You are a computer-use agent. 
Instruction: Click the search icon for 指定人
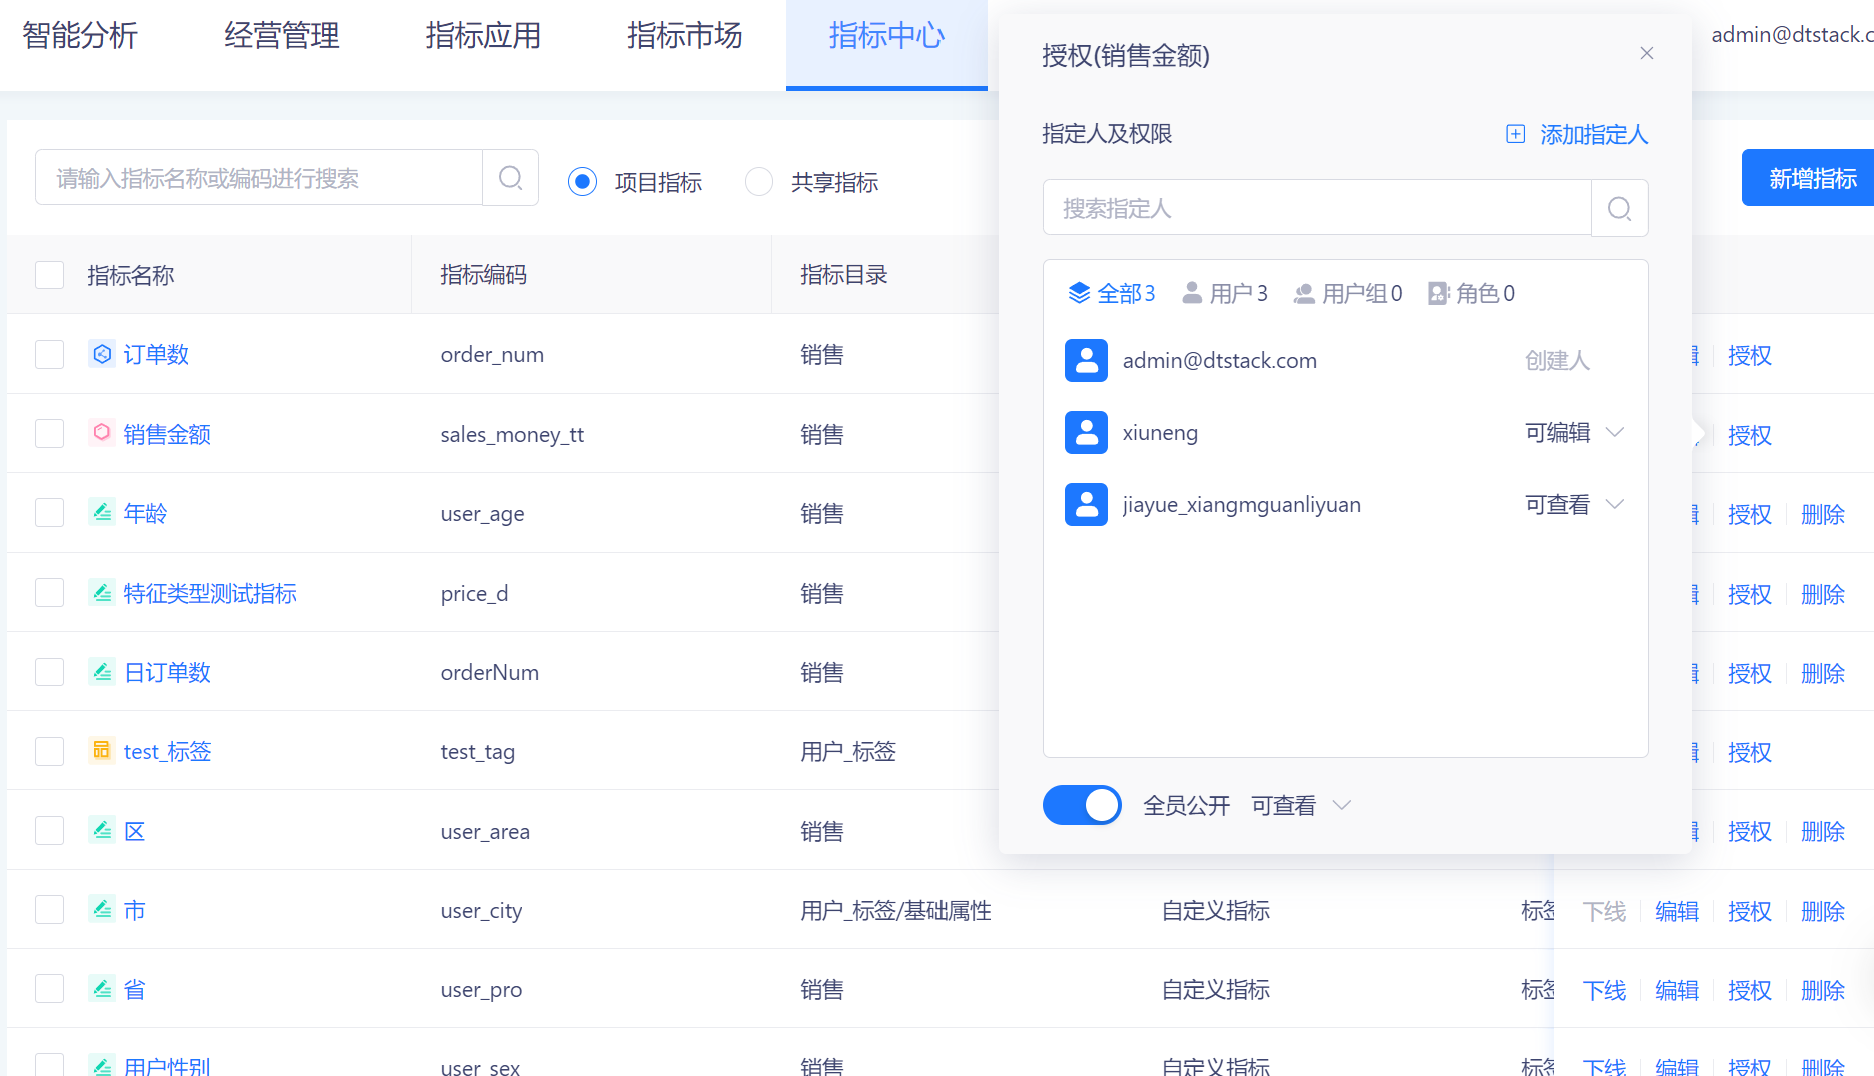[1619, 208]
